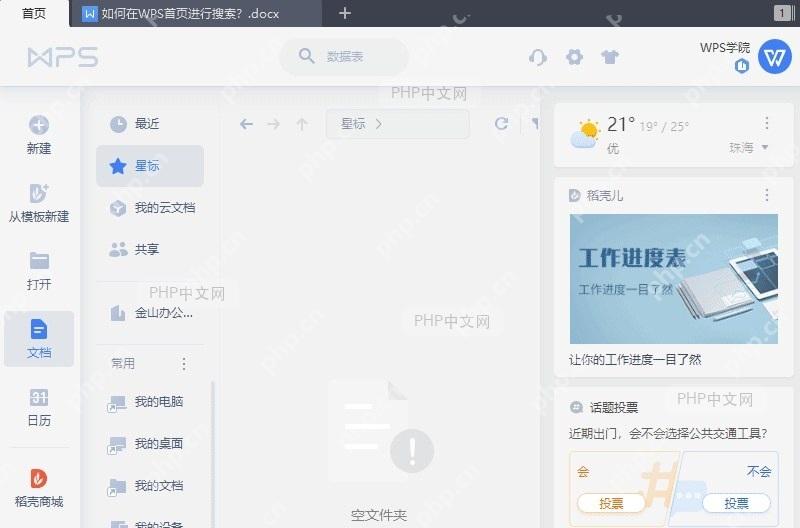
Task: Click the tab count indicator
Action: point(782,13)
